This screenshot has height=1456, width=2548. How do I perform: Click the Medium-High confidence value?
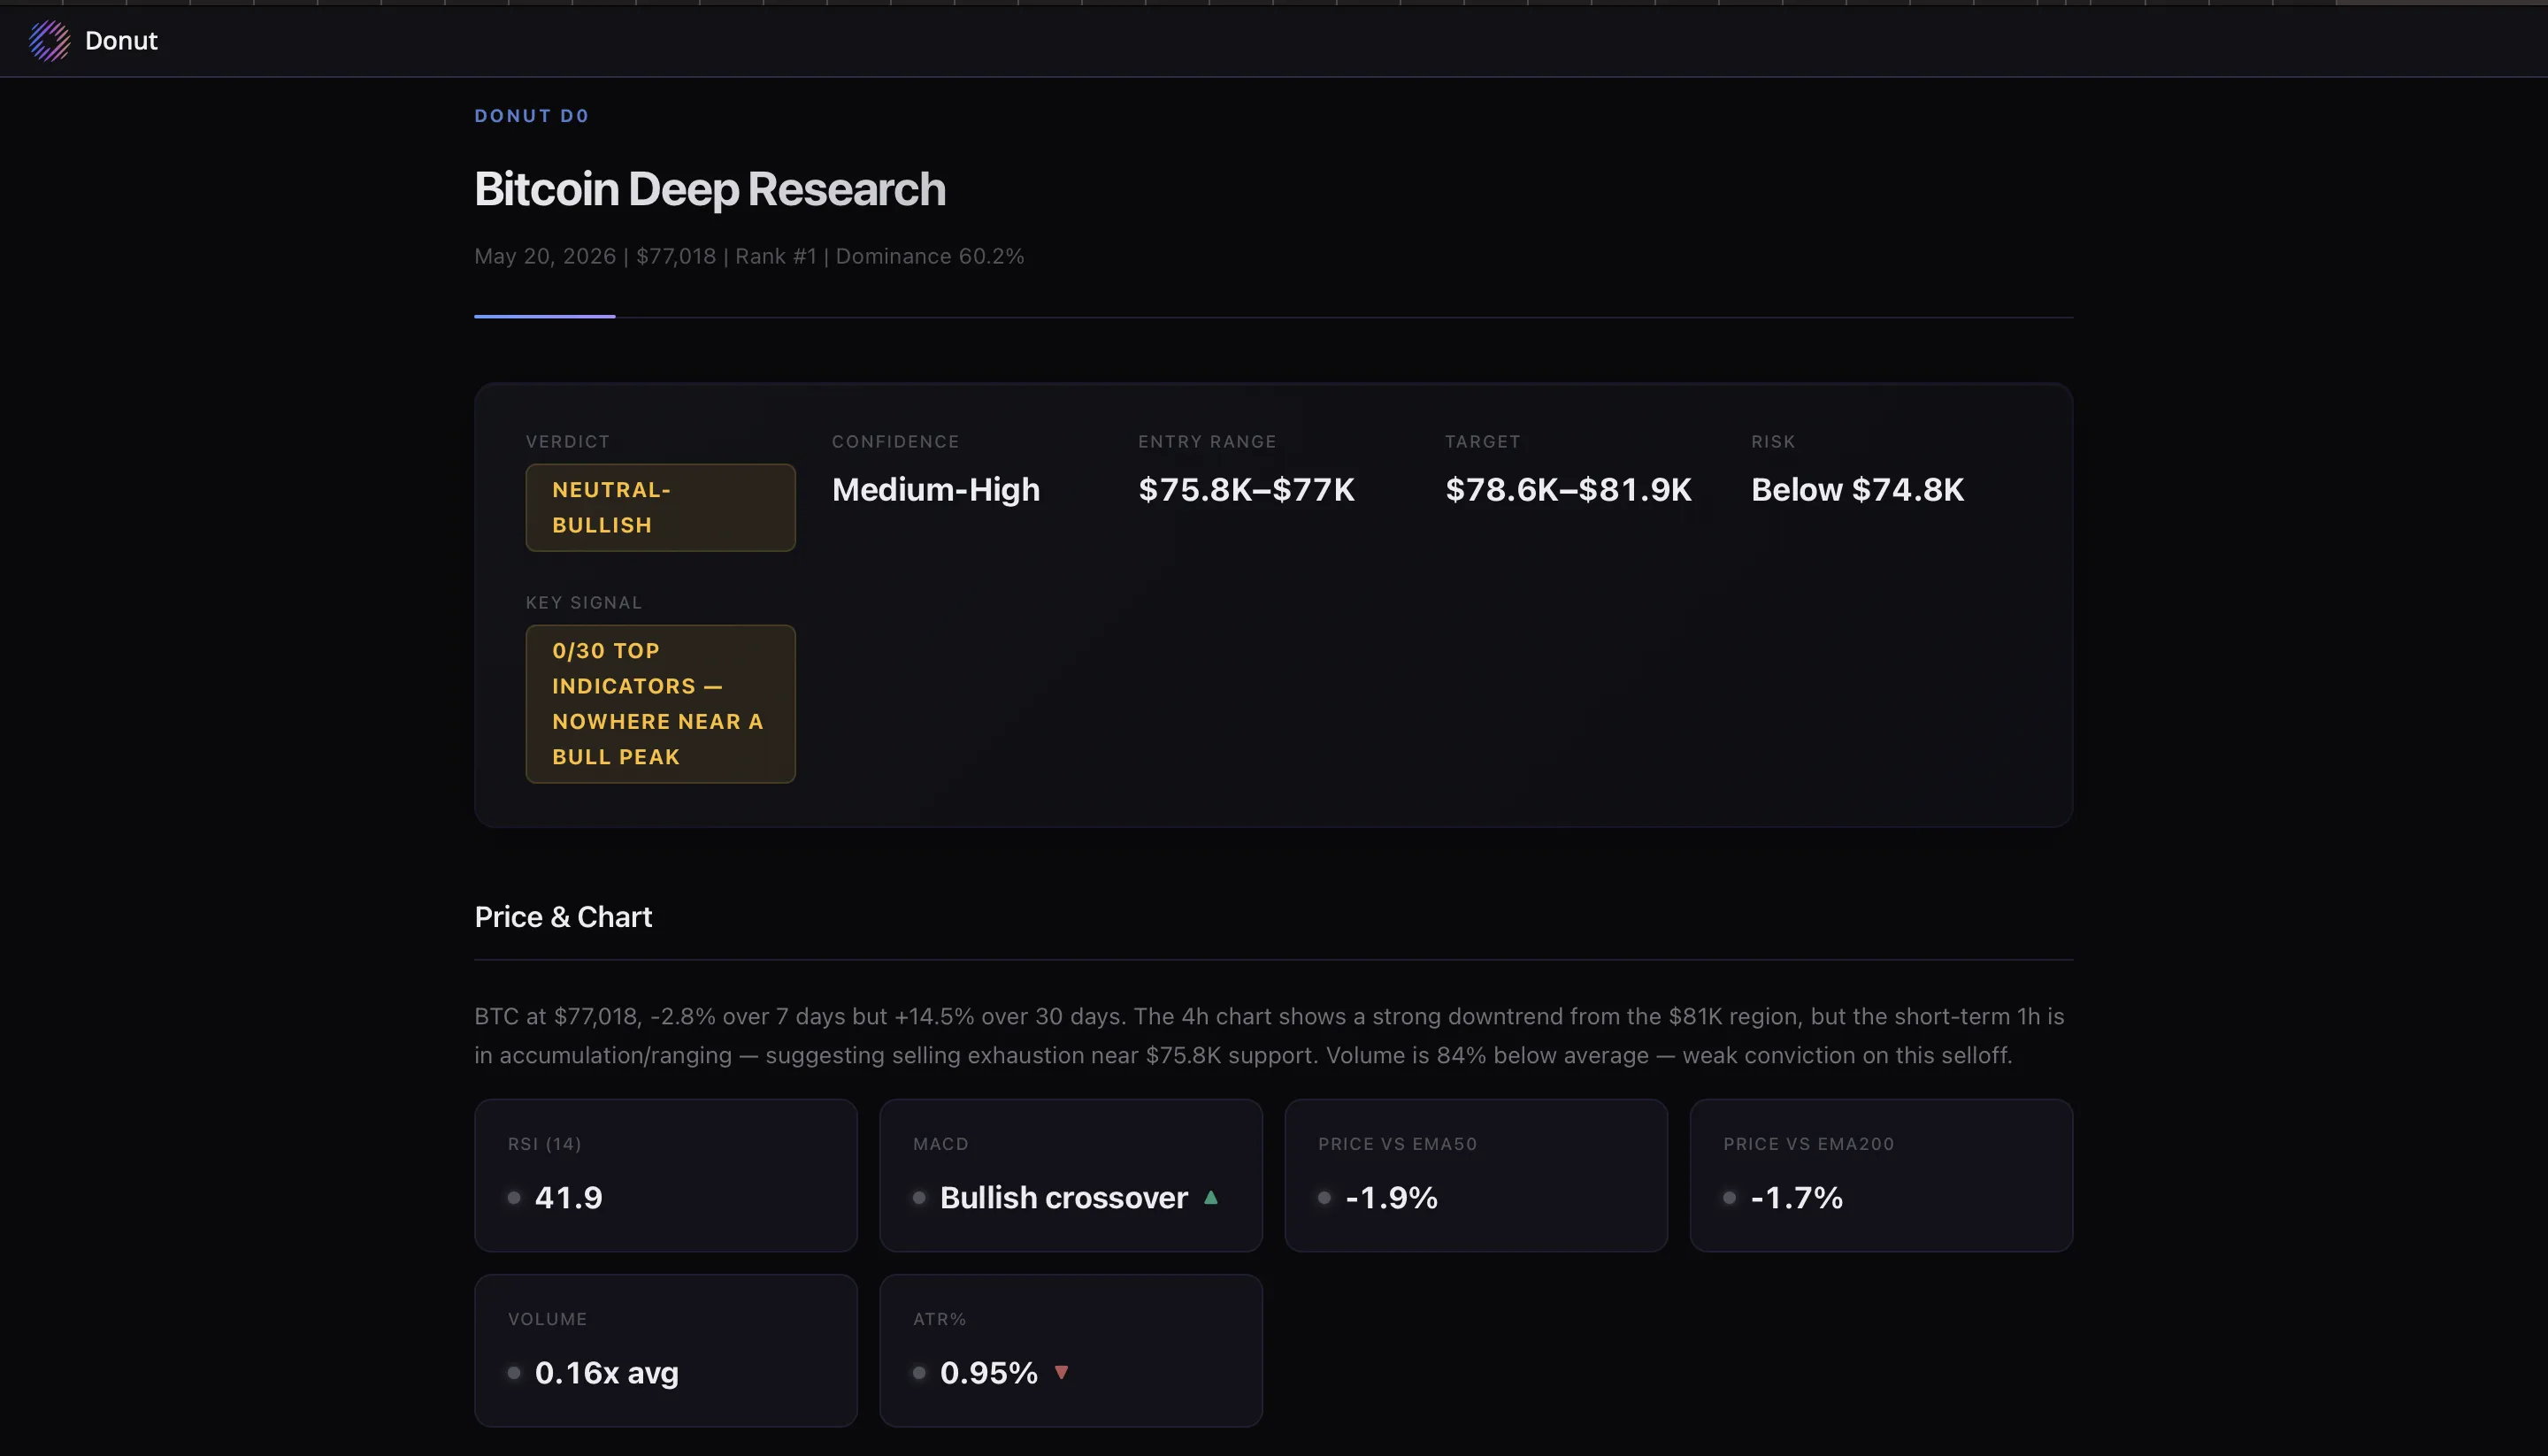[x=936, y=490]
